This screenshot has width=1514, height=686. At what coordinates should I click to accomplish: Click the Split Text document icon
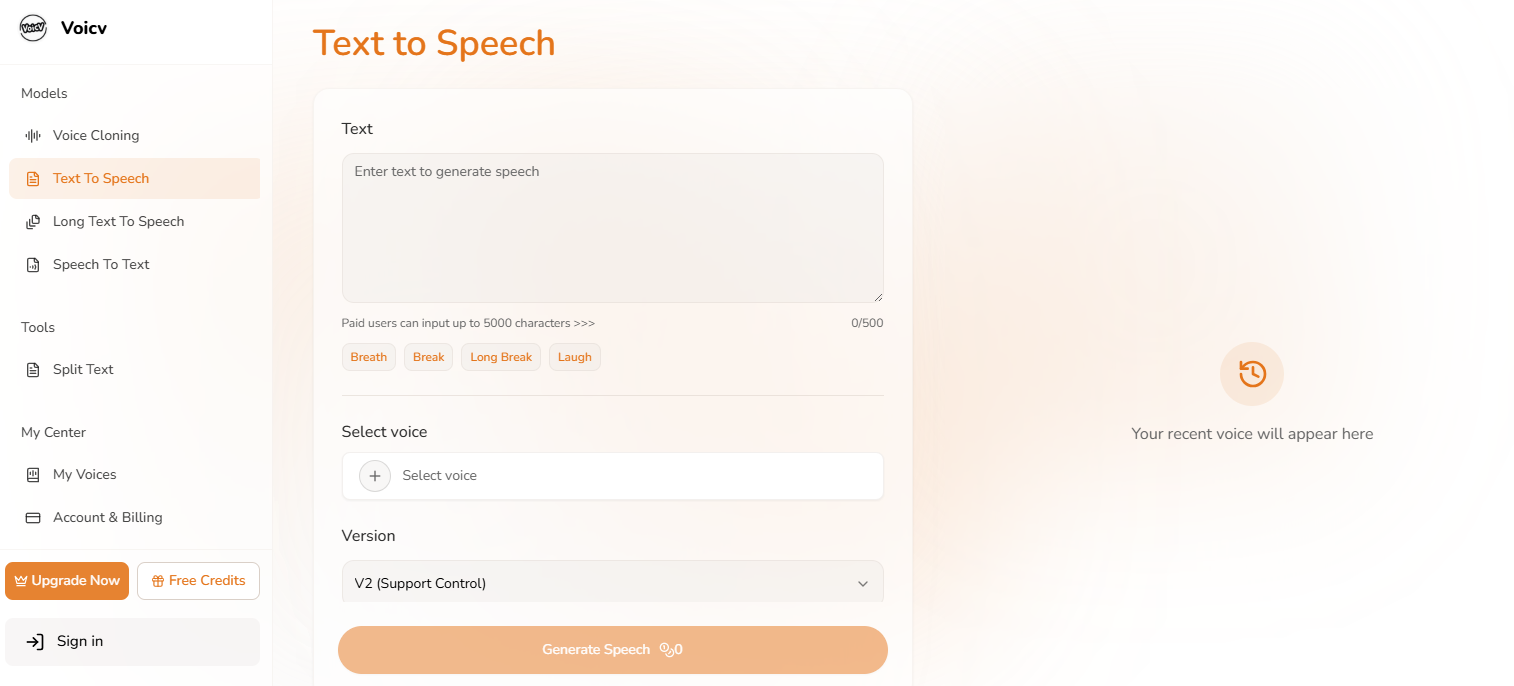pos(33,370)
